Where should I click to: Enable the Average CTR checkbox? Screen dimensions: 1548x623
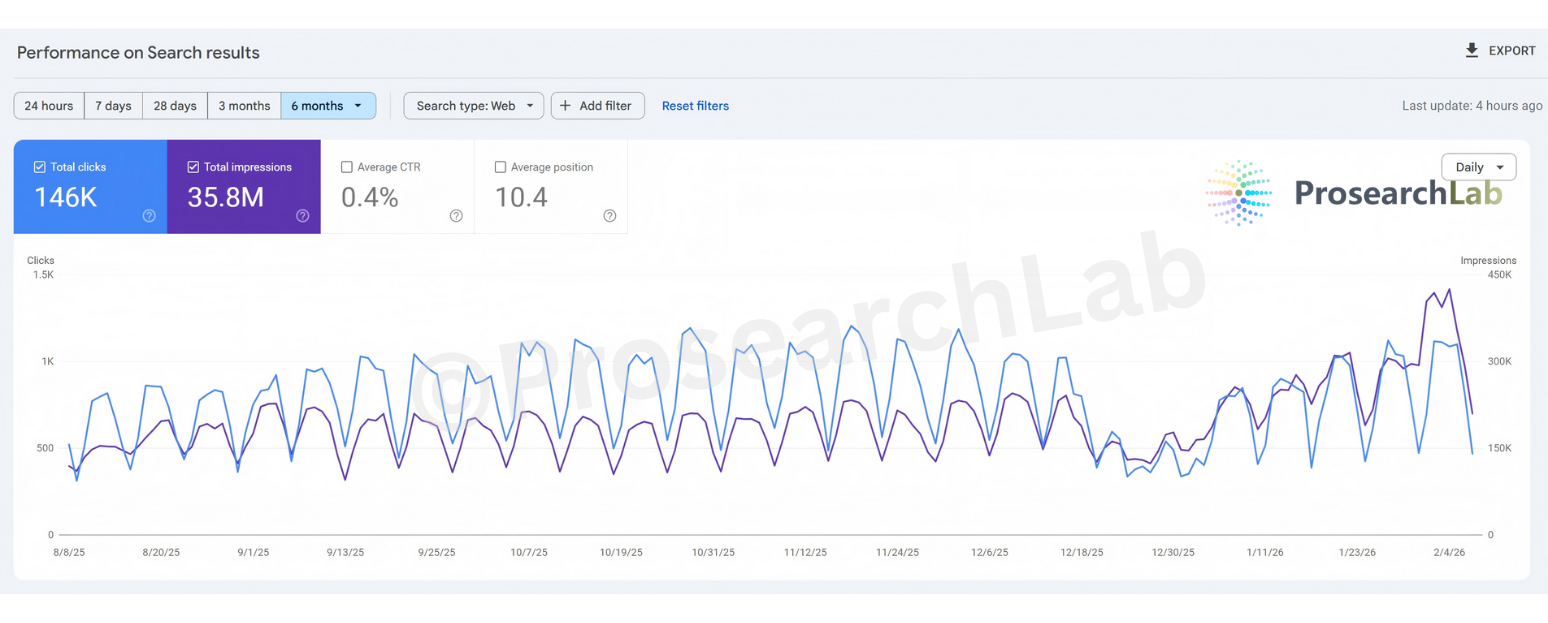348,167
